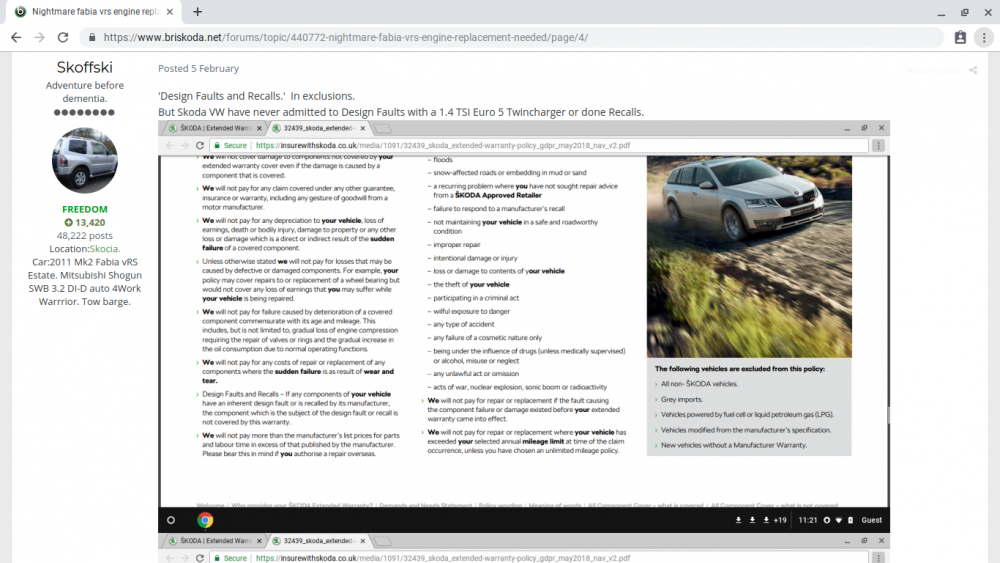Go back to previous page
1000x563 pixels.
(16, 38)
